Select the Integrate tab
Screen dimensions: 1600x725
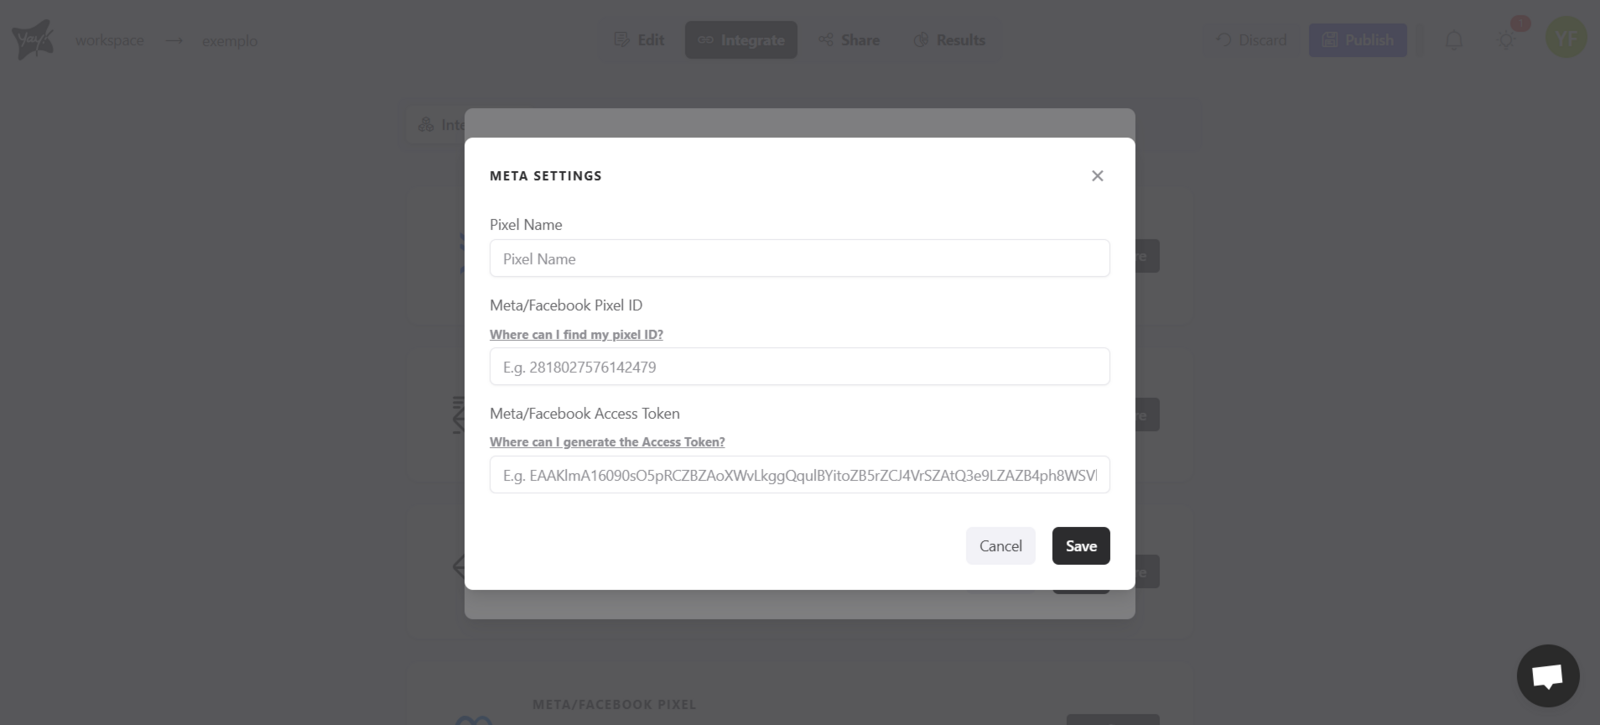click(x=741, y=40)
